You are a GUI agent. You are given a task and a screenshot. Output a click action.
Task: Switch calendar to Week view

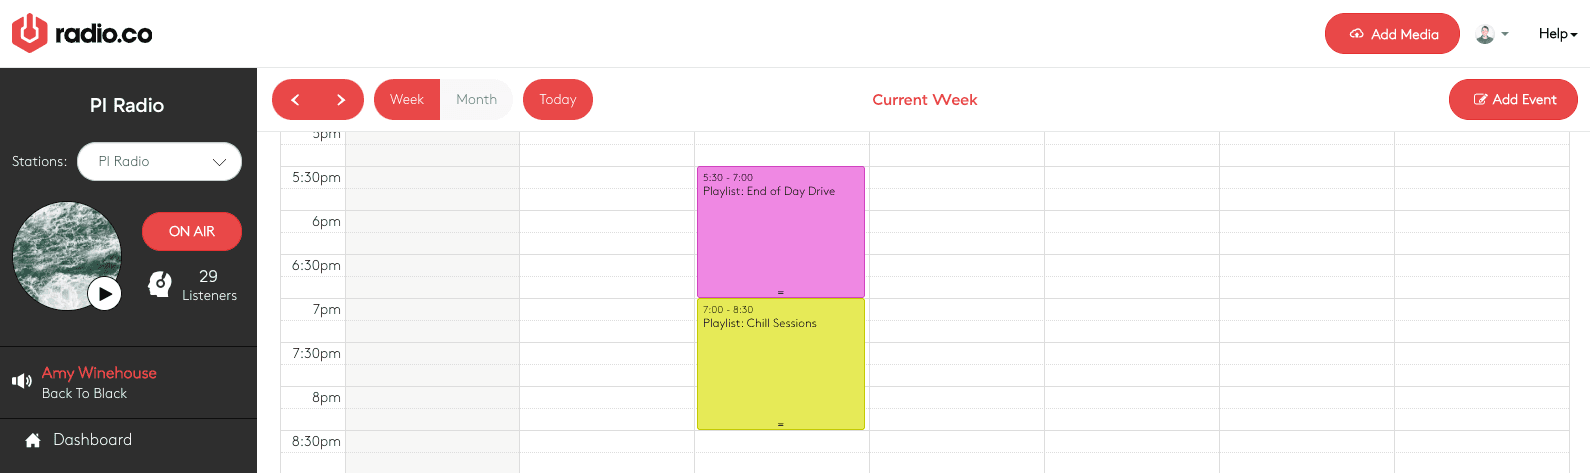[407, 100]
